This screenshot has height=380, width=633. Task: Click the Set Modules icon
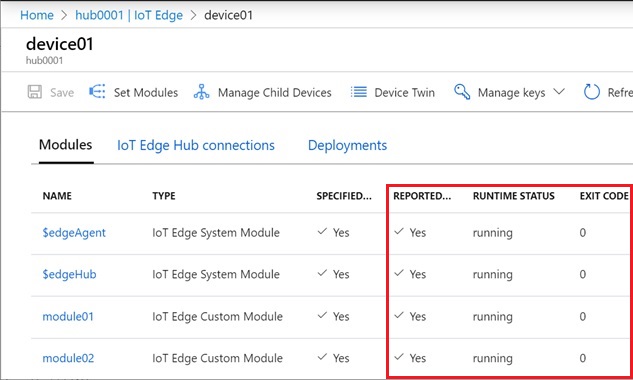pyautogui.click(x=97, y=92)
